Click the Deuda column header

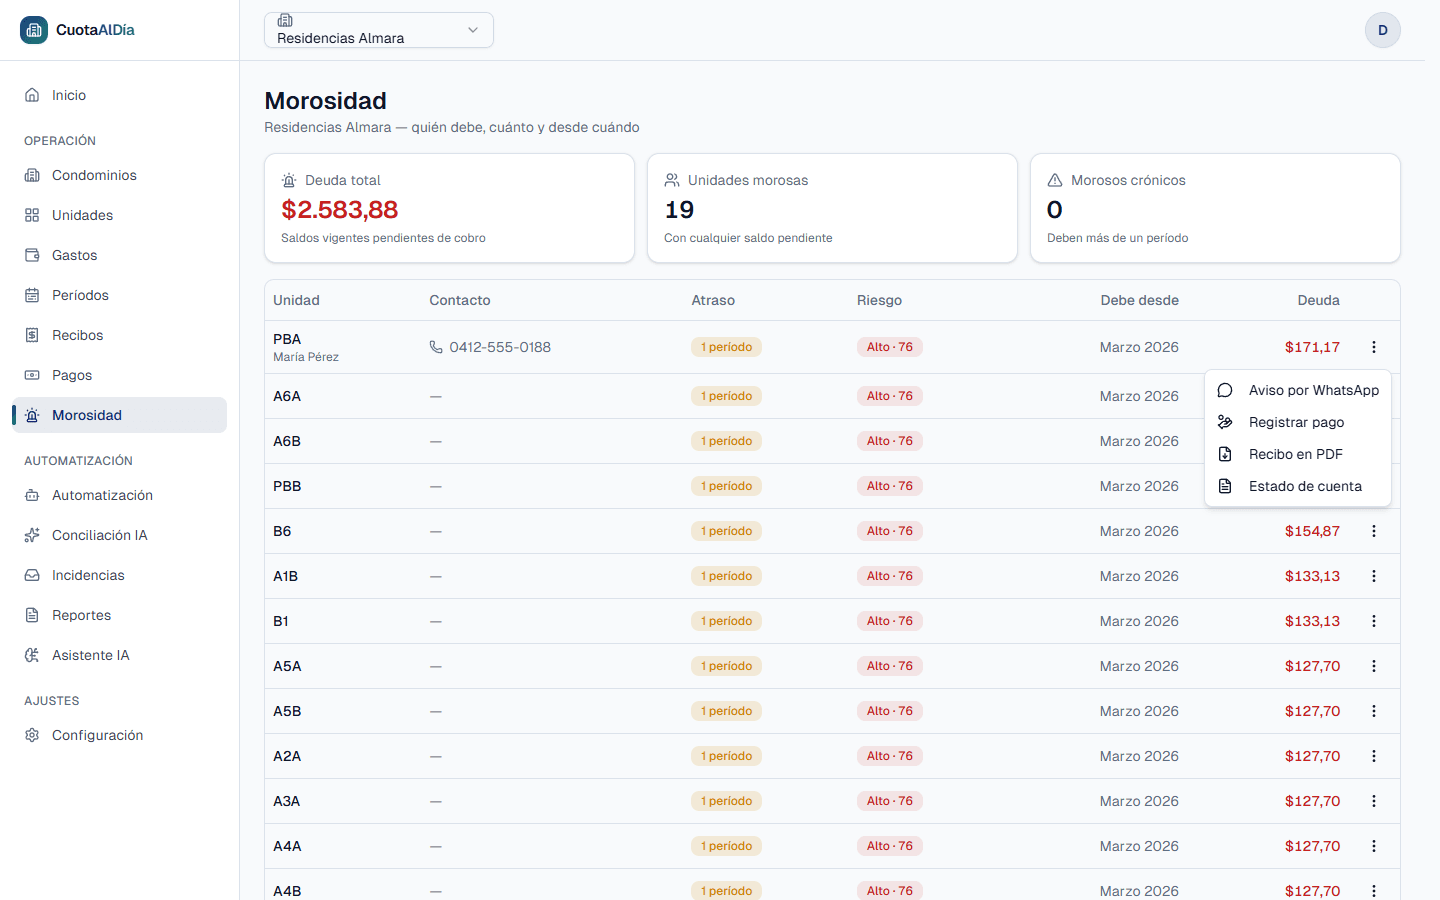(1318, 300)
